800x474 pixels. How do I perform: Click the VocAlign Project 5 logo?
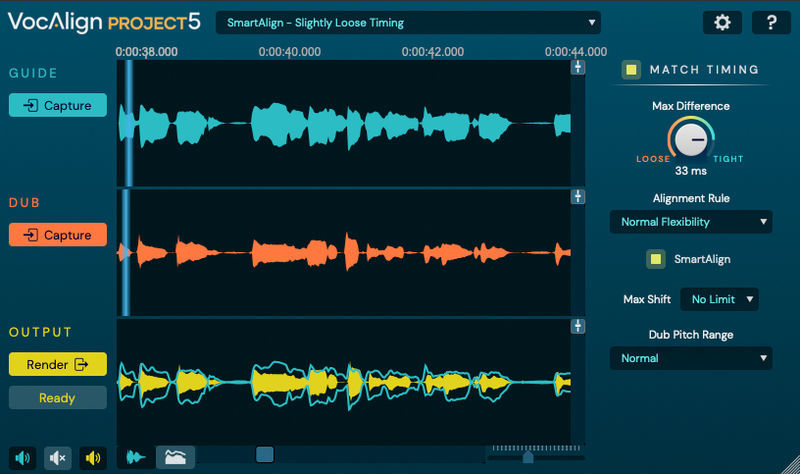pos(104,22)
